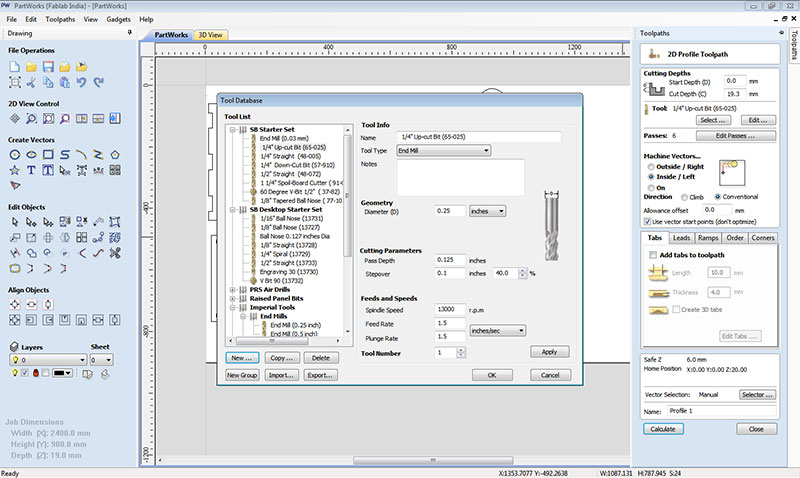This screenshot has height=478, width=800.
Task: Select the Draw Circle tool
Action: [14, 155]
